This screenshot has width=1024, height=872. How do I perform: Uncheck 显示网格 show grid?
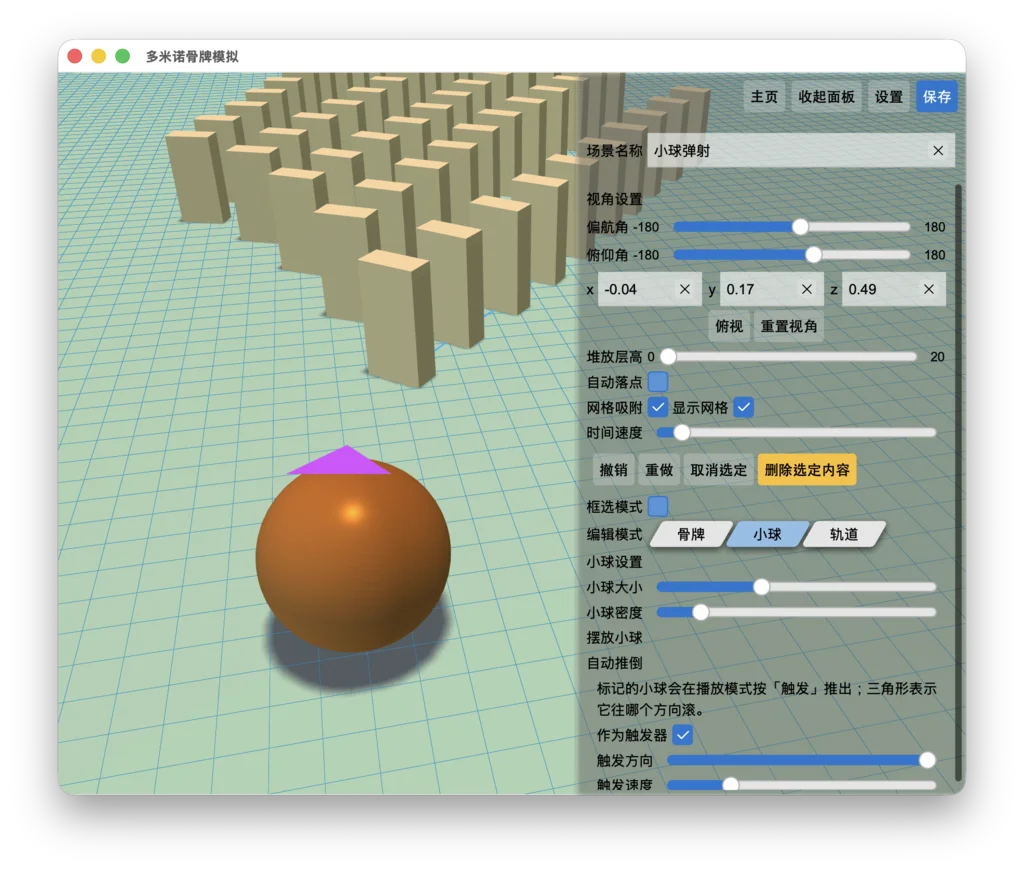[x=744, y=408]
